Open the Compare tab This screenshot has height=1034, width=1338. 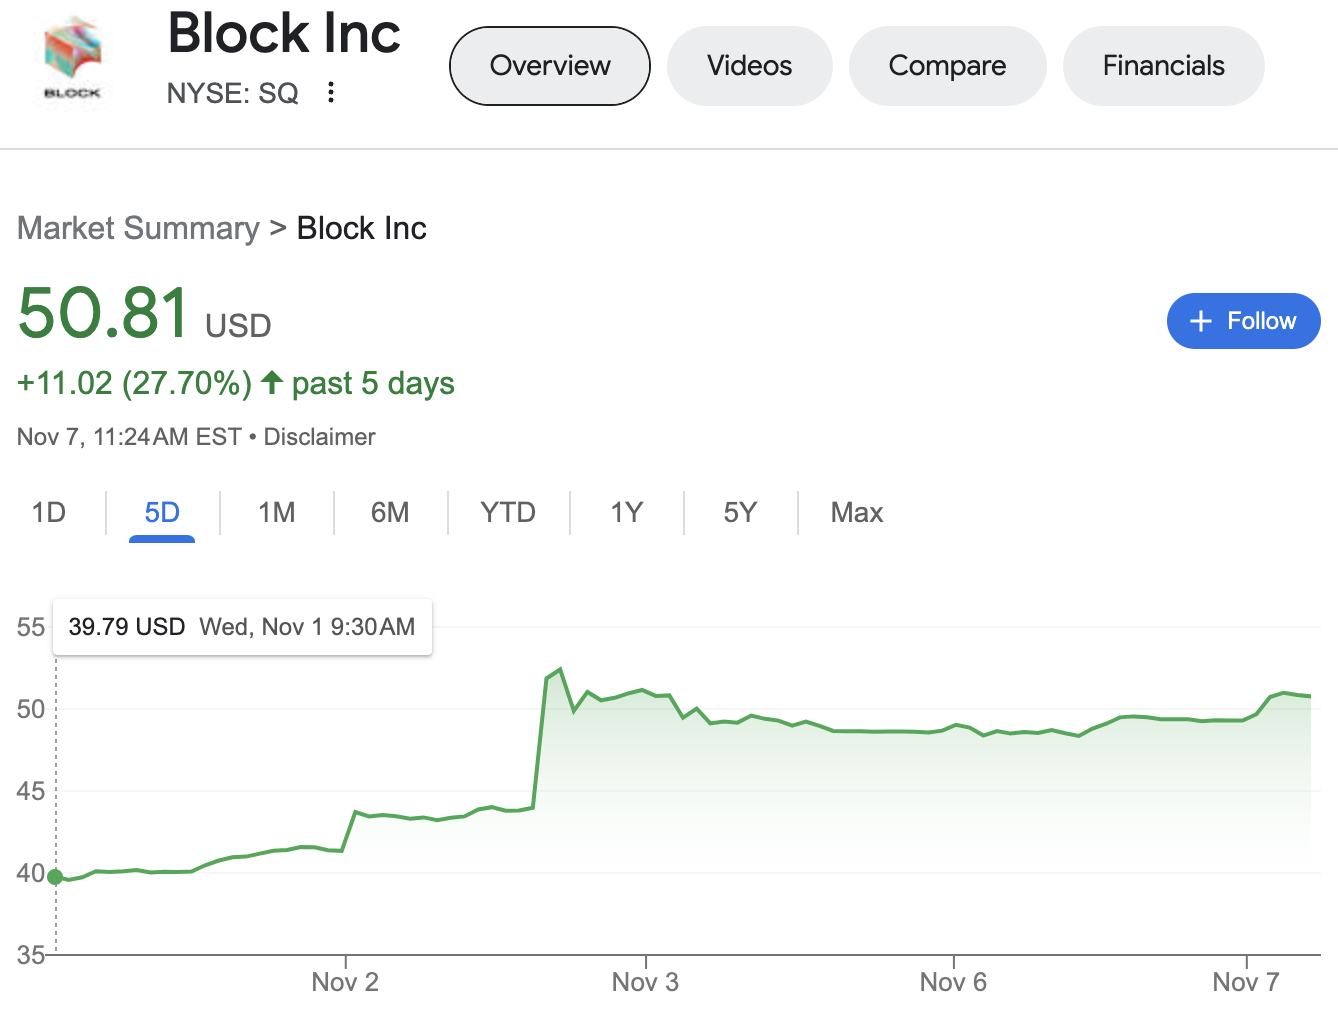(x=947, y=66)
